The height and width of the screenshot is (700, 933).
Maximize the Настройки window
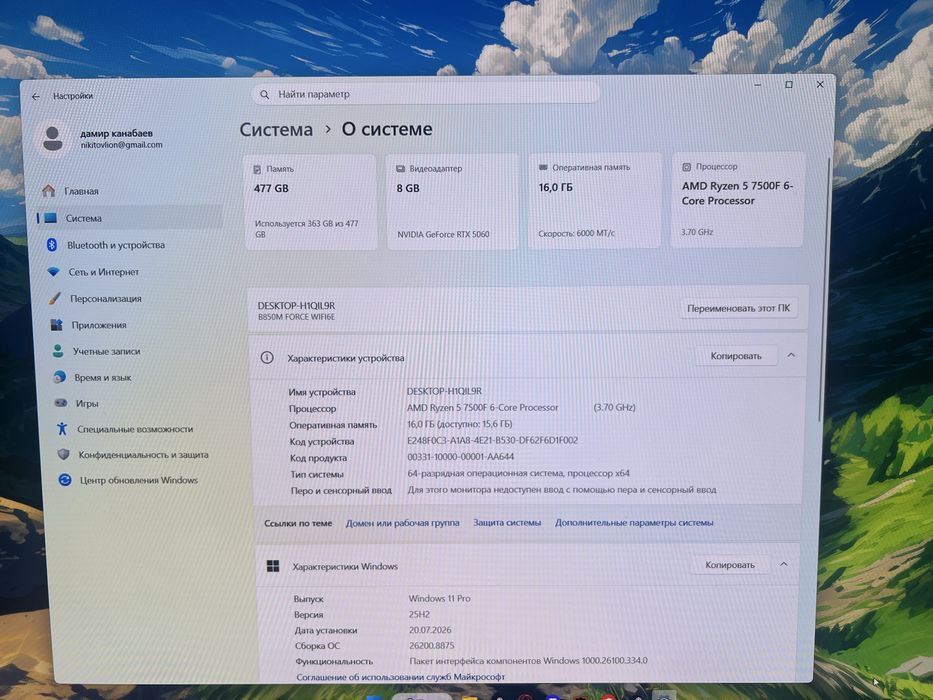pyautogui.click(x=789, y=85)
